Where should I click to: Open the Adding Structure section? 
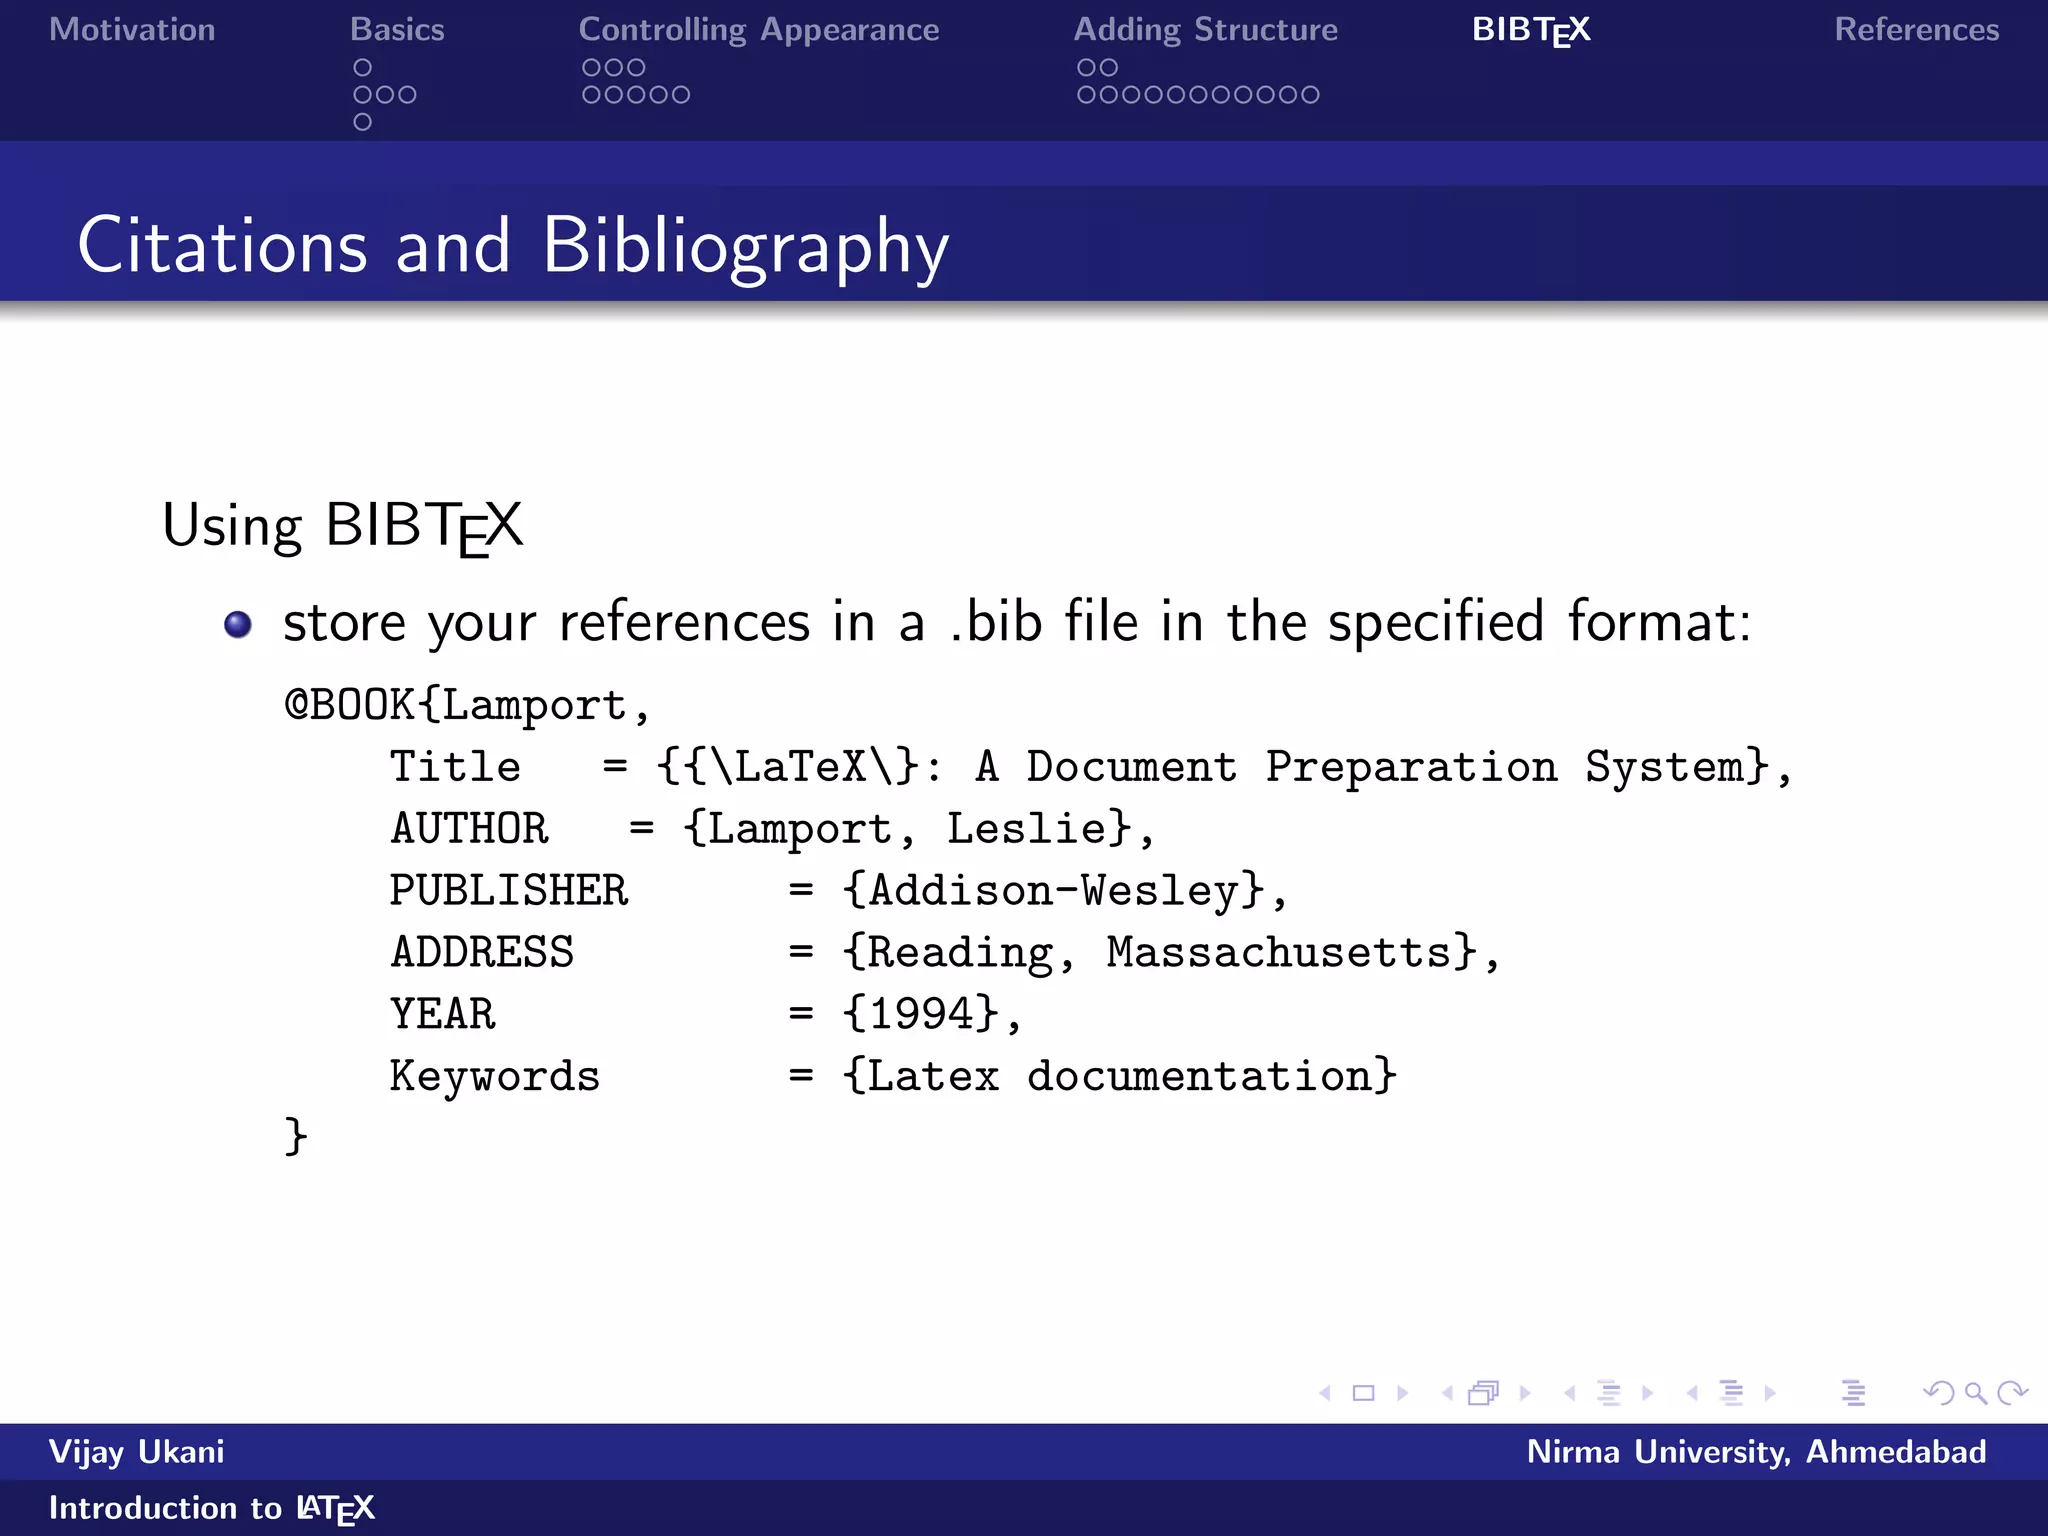(x=1205, y=30)
